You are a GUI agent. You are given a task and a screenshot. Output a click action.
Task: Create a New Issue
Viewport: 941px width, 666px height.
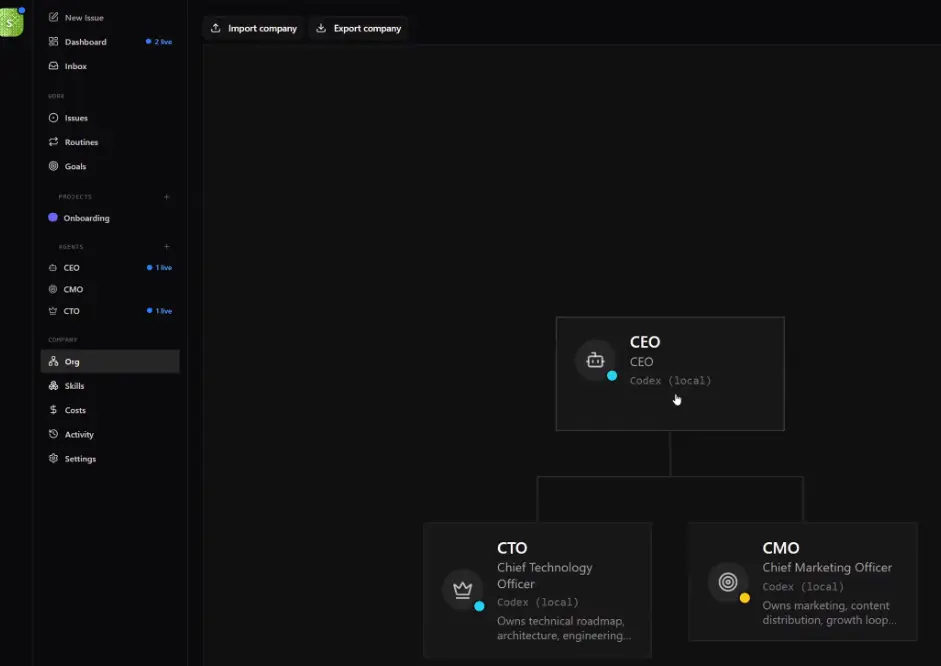click(x=83, y=18)
